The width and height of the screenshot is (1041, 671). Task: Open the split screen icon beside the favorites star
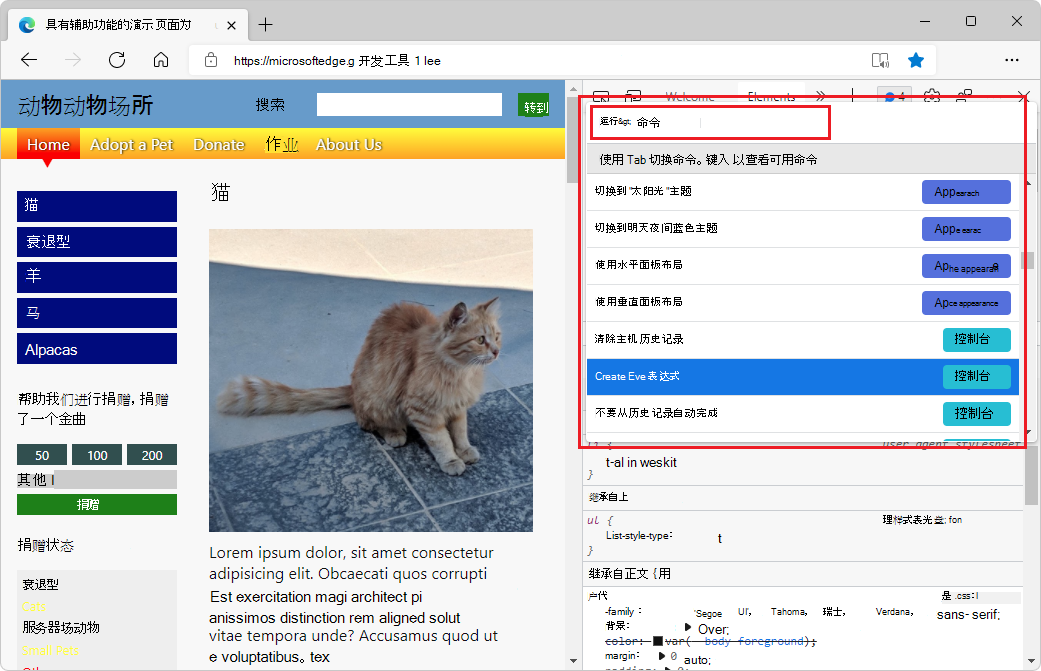point(879,60)
